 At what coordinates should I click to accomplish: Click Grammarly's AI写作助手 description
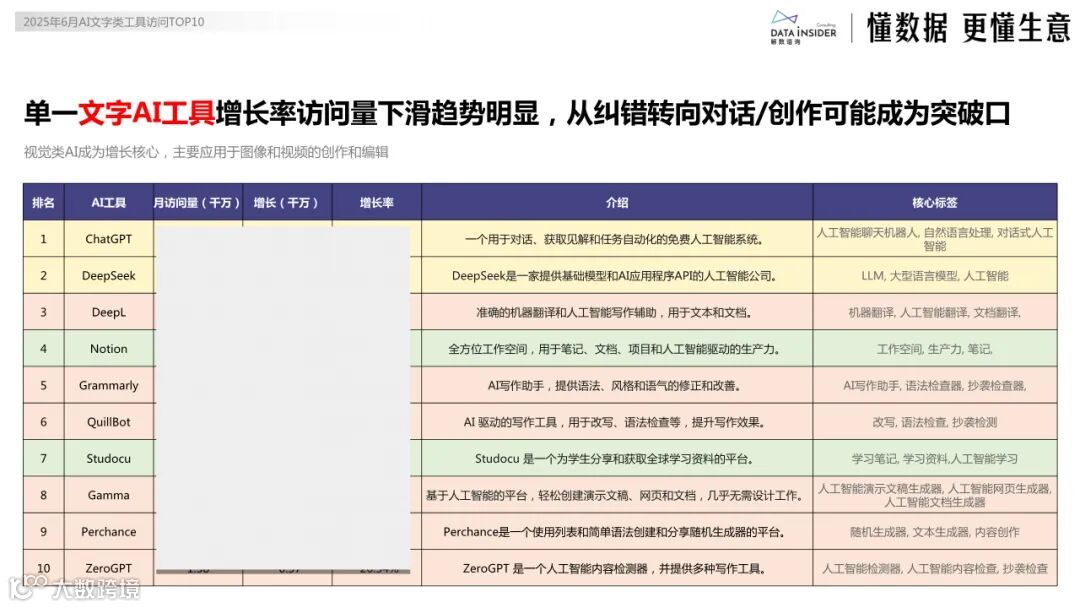click(614, 386)
